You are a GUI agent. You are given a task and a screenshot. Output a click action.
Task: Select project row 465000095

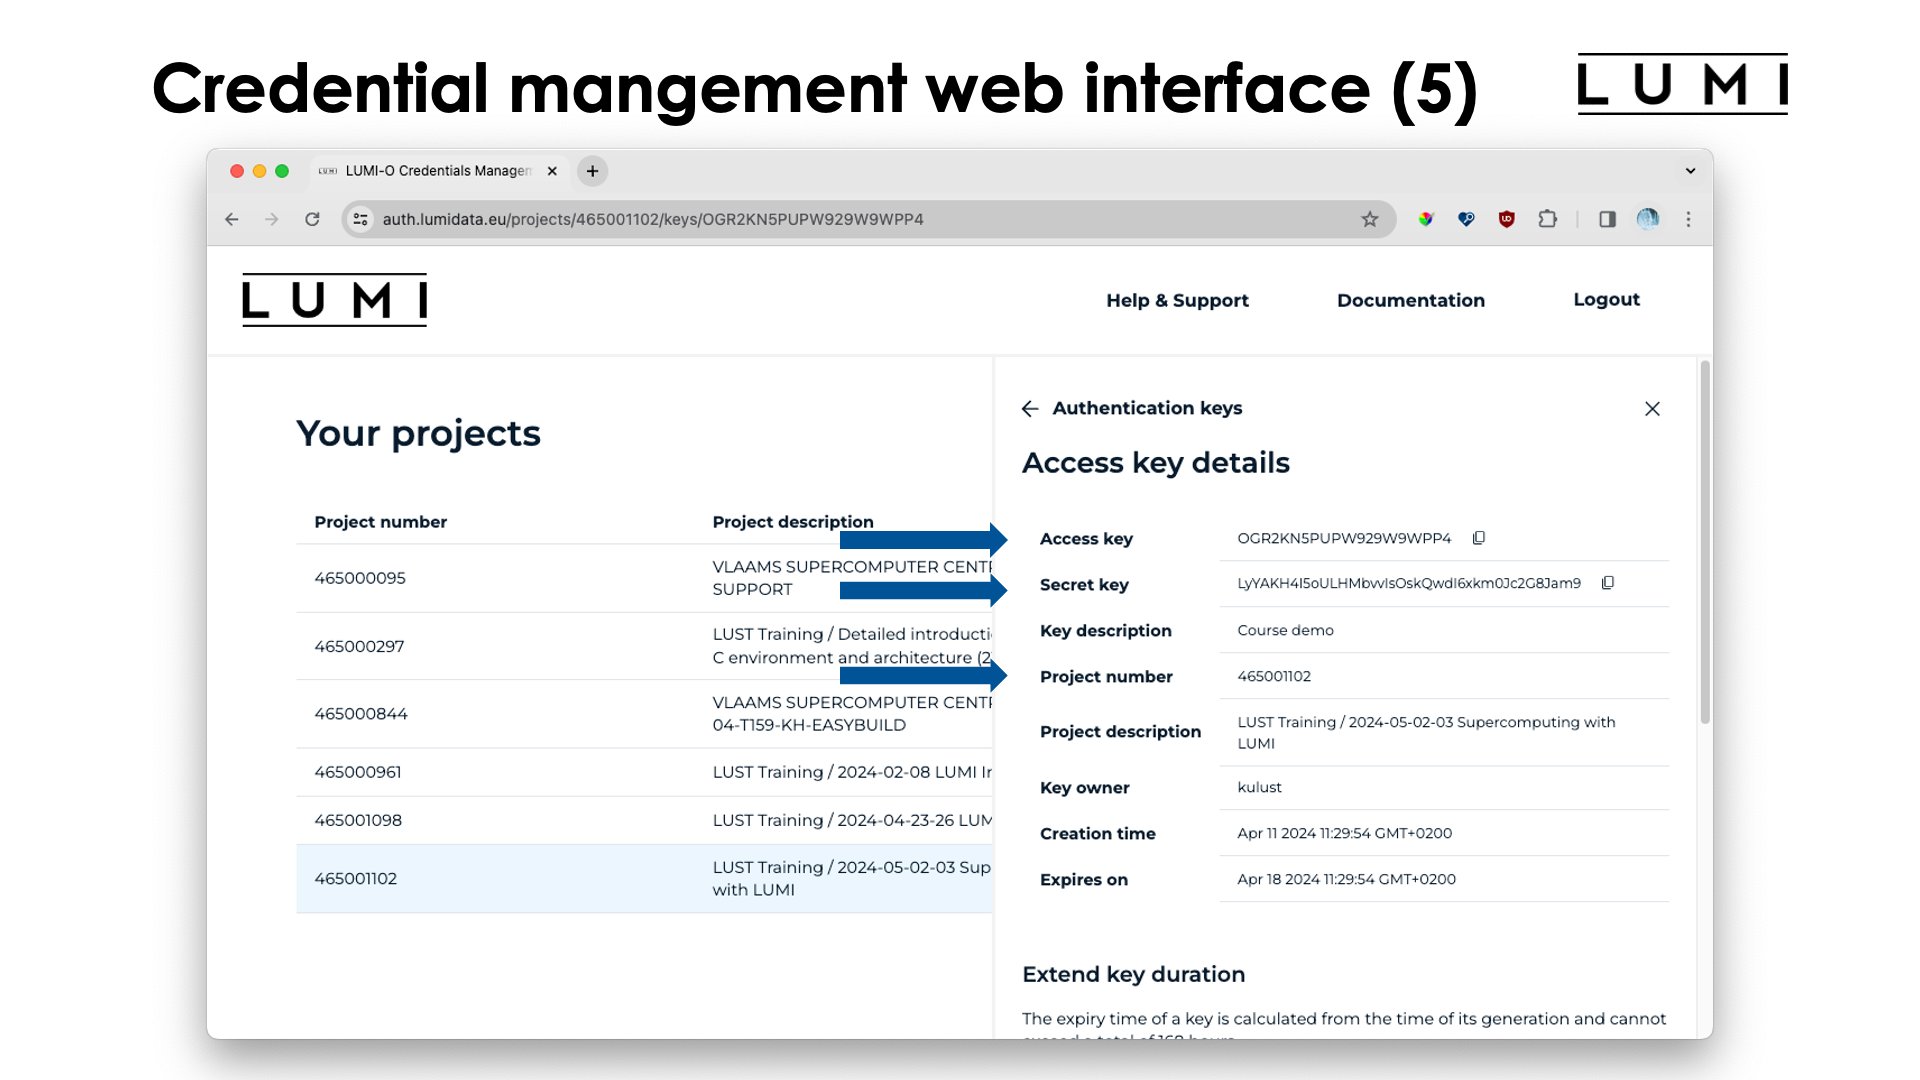pos(644,578)
